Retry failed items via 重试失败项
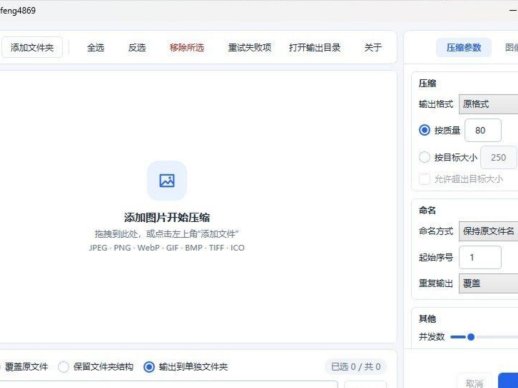The image size is (518, 388). 250,48
